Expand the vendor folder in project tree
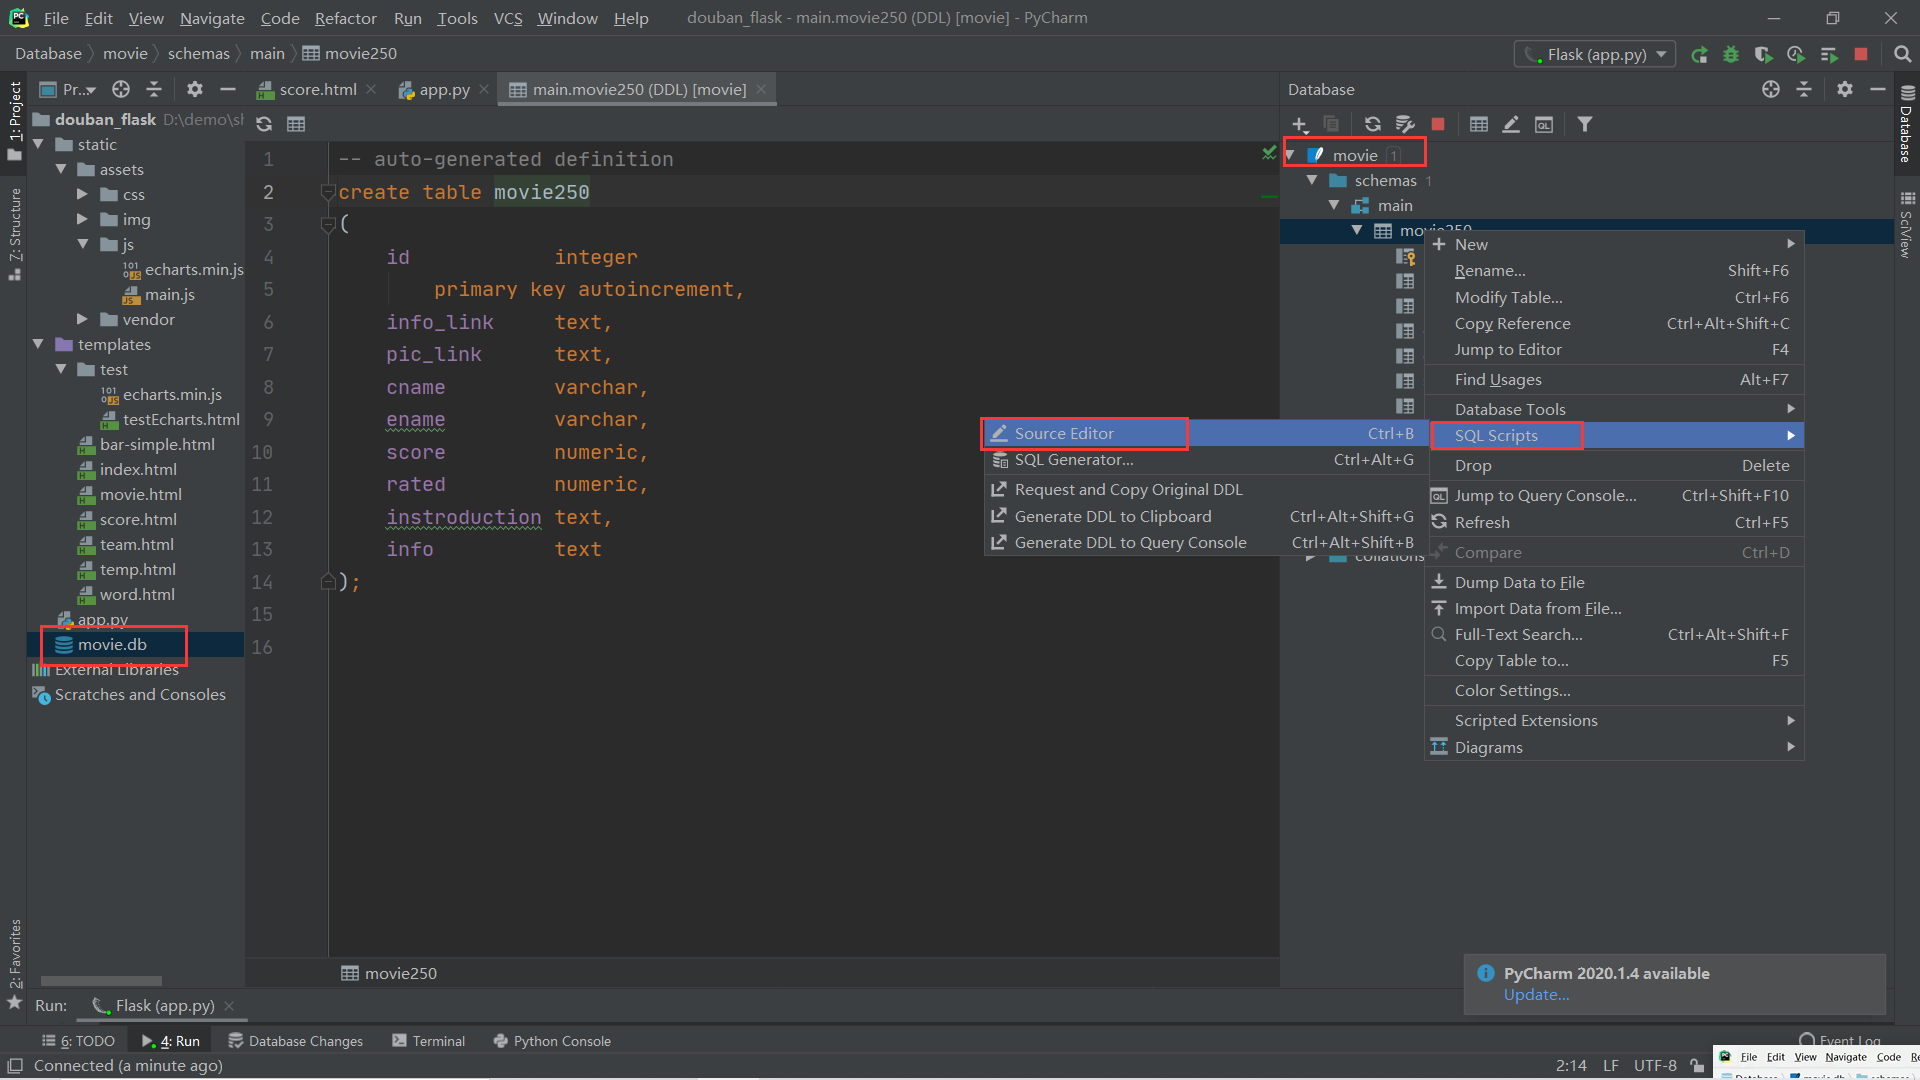Viewport: 1920px width, 1080px height. [83, 319]
